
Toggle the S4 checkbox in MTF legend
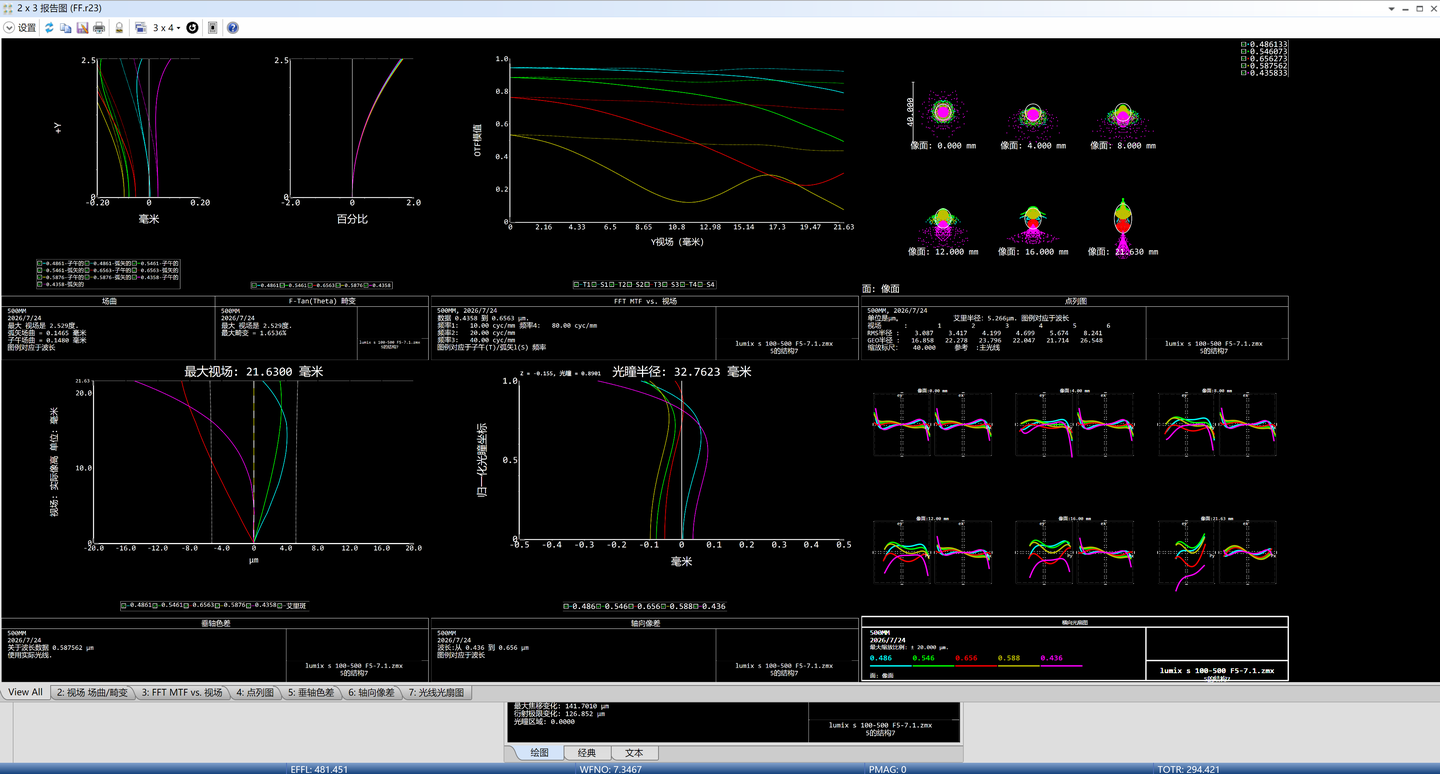click(x=700, y=285)
